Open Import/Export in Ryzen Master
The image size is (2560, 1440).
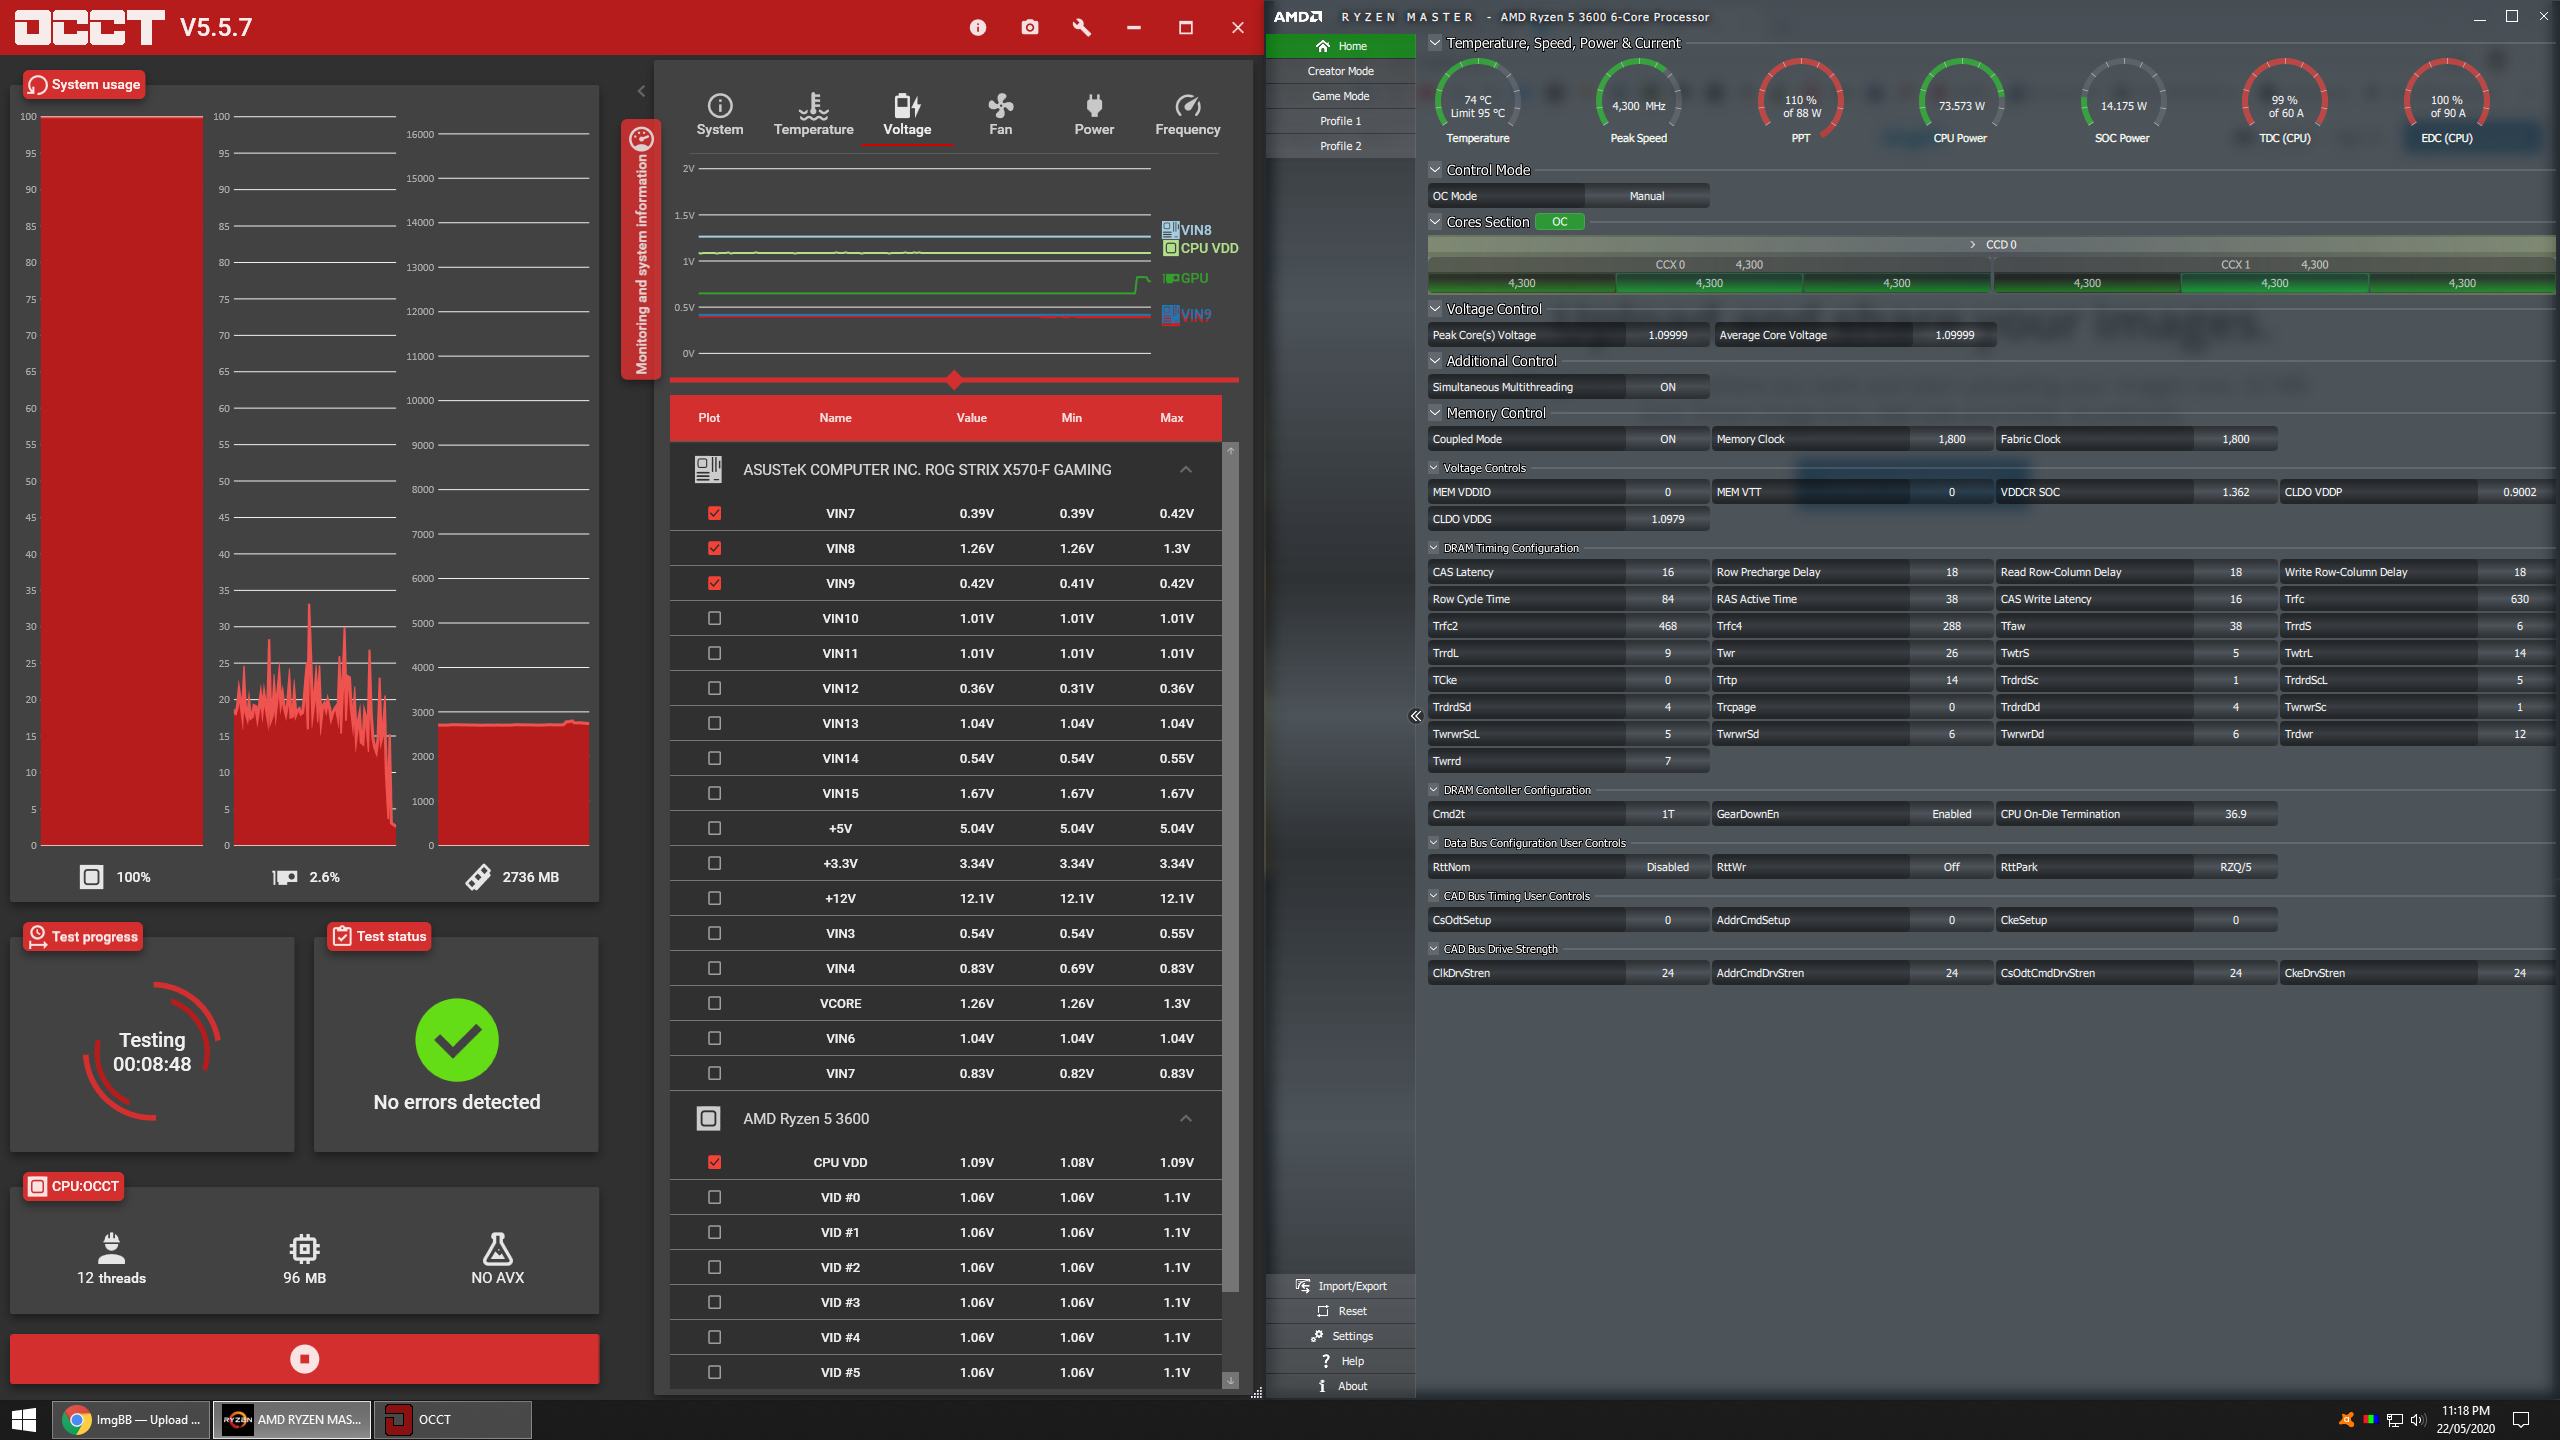(1341, 1286)
